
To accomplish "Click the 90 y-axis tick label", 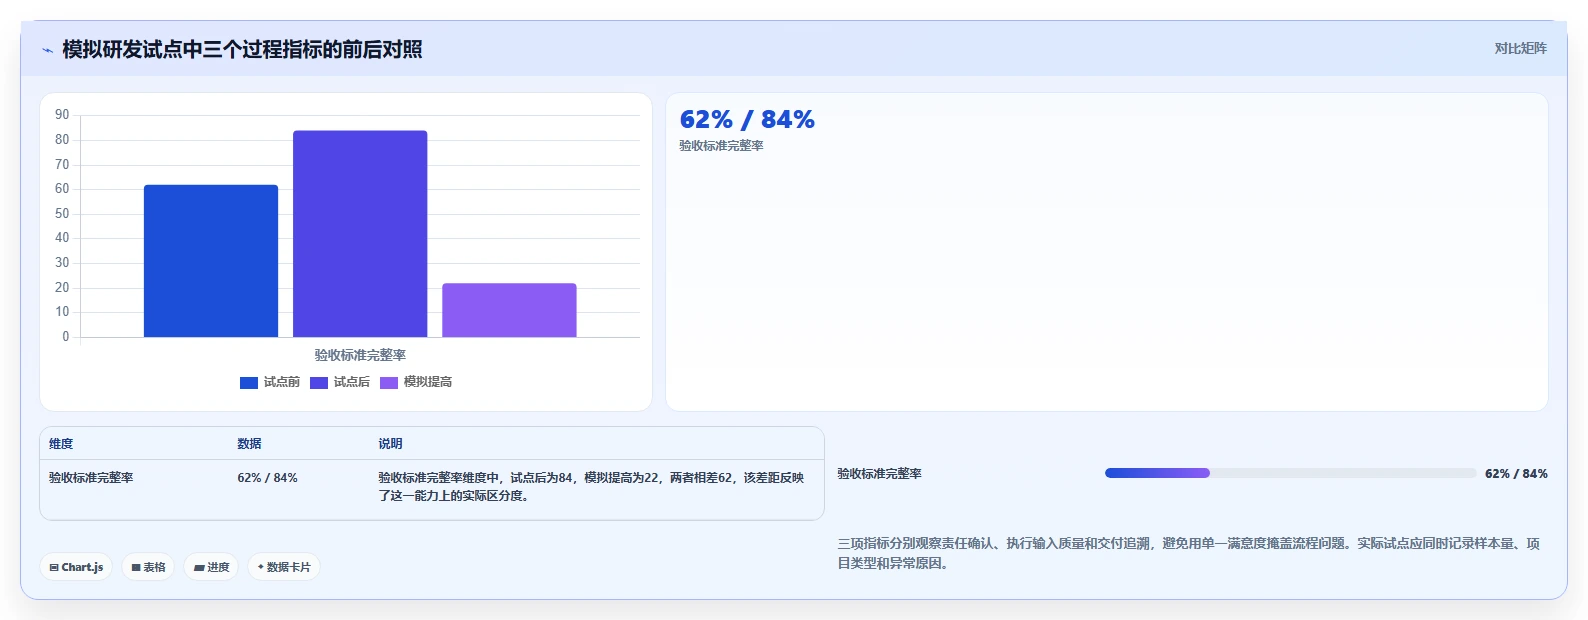I will [62, 115].
